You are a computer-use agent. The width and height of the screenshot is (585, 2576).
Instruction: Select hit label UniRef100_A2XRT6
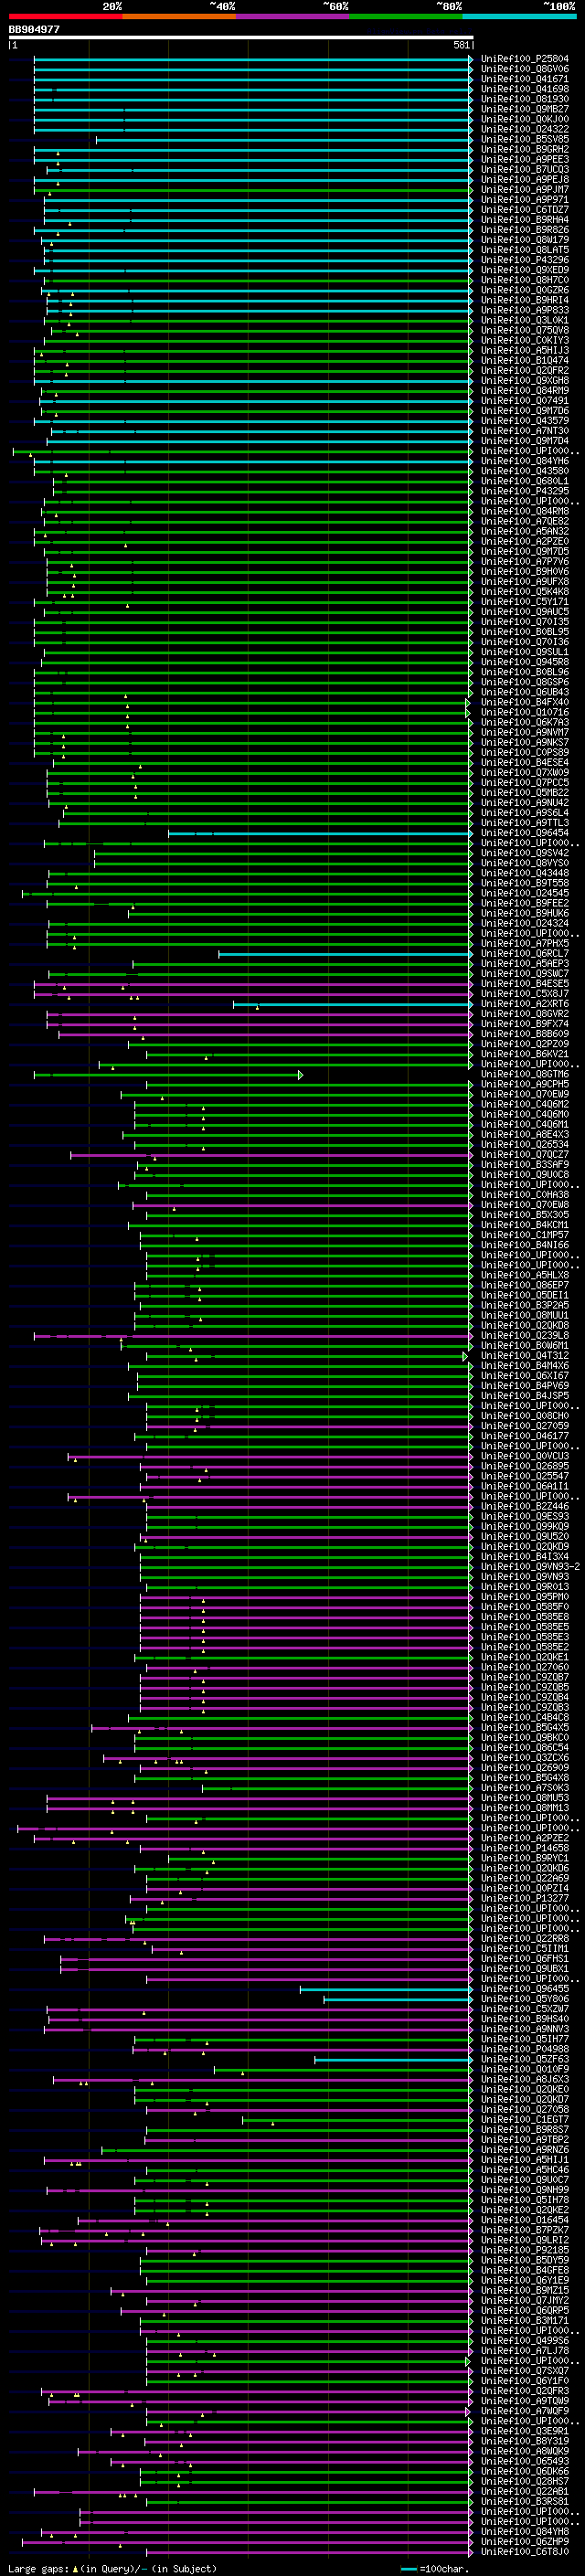coord(525,1004)
